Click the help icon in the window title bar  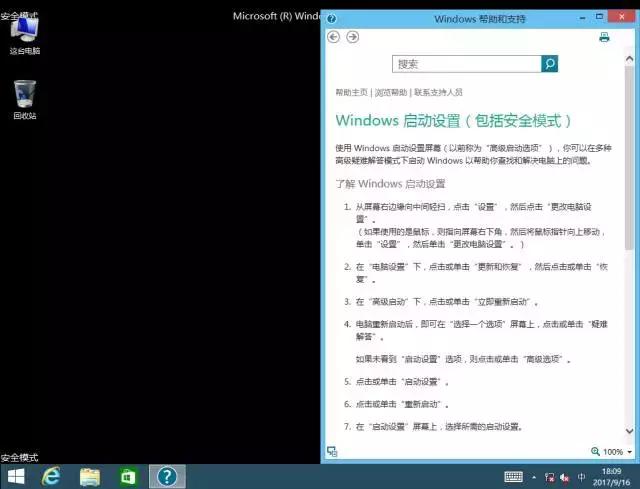pos(331,18)
